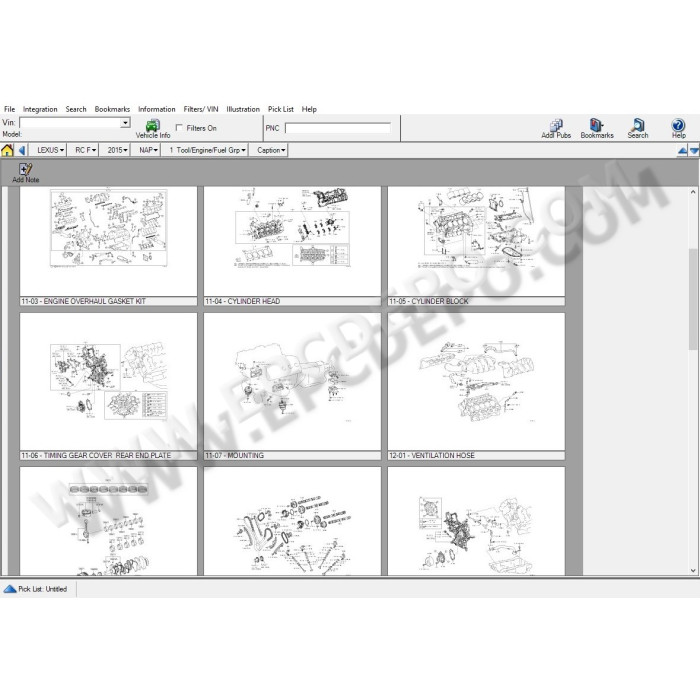Image resolution: width=700 pixels, height=700 pixels.
Task: Open the Vin dropdown
Action: (125, 122)
